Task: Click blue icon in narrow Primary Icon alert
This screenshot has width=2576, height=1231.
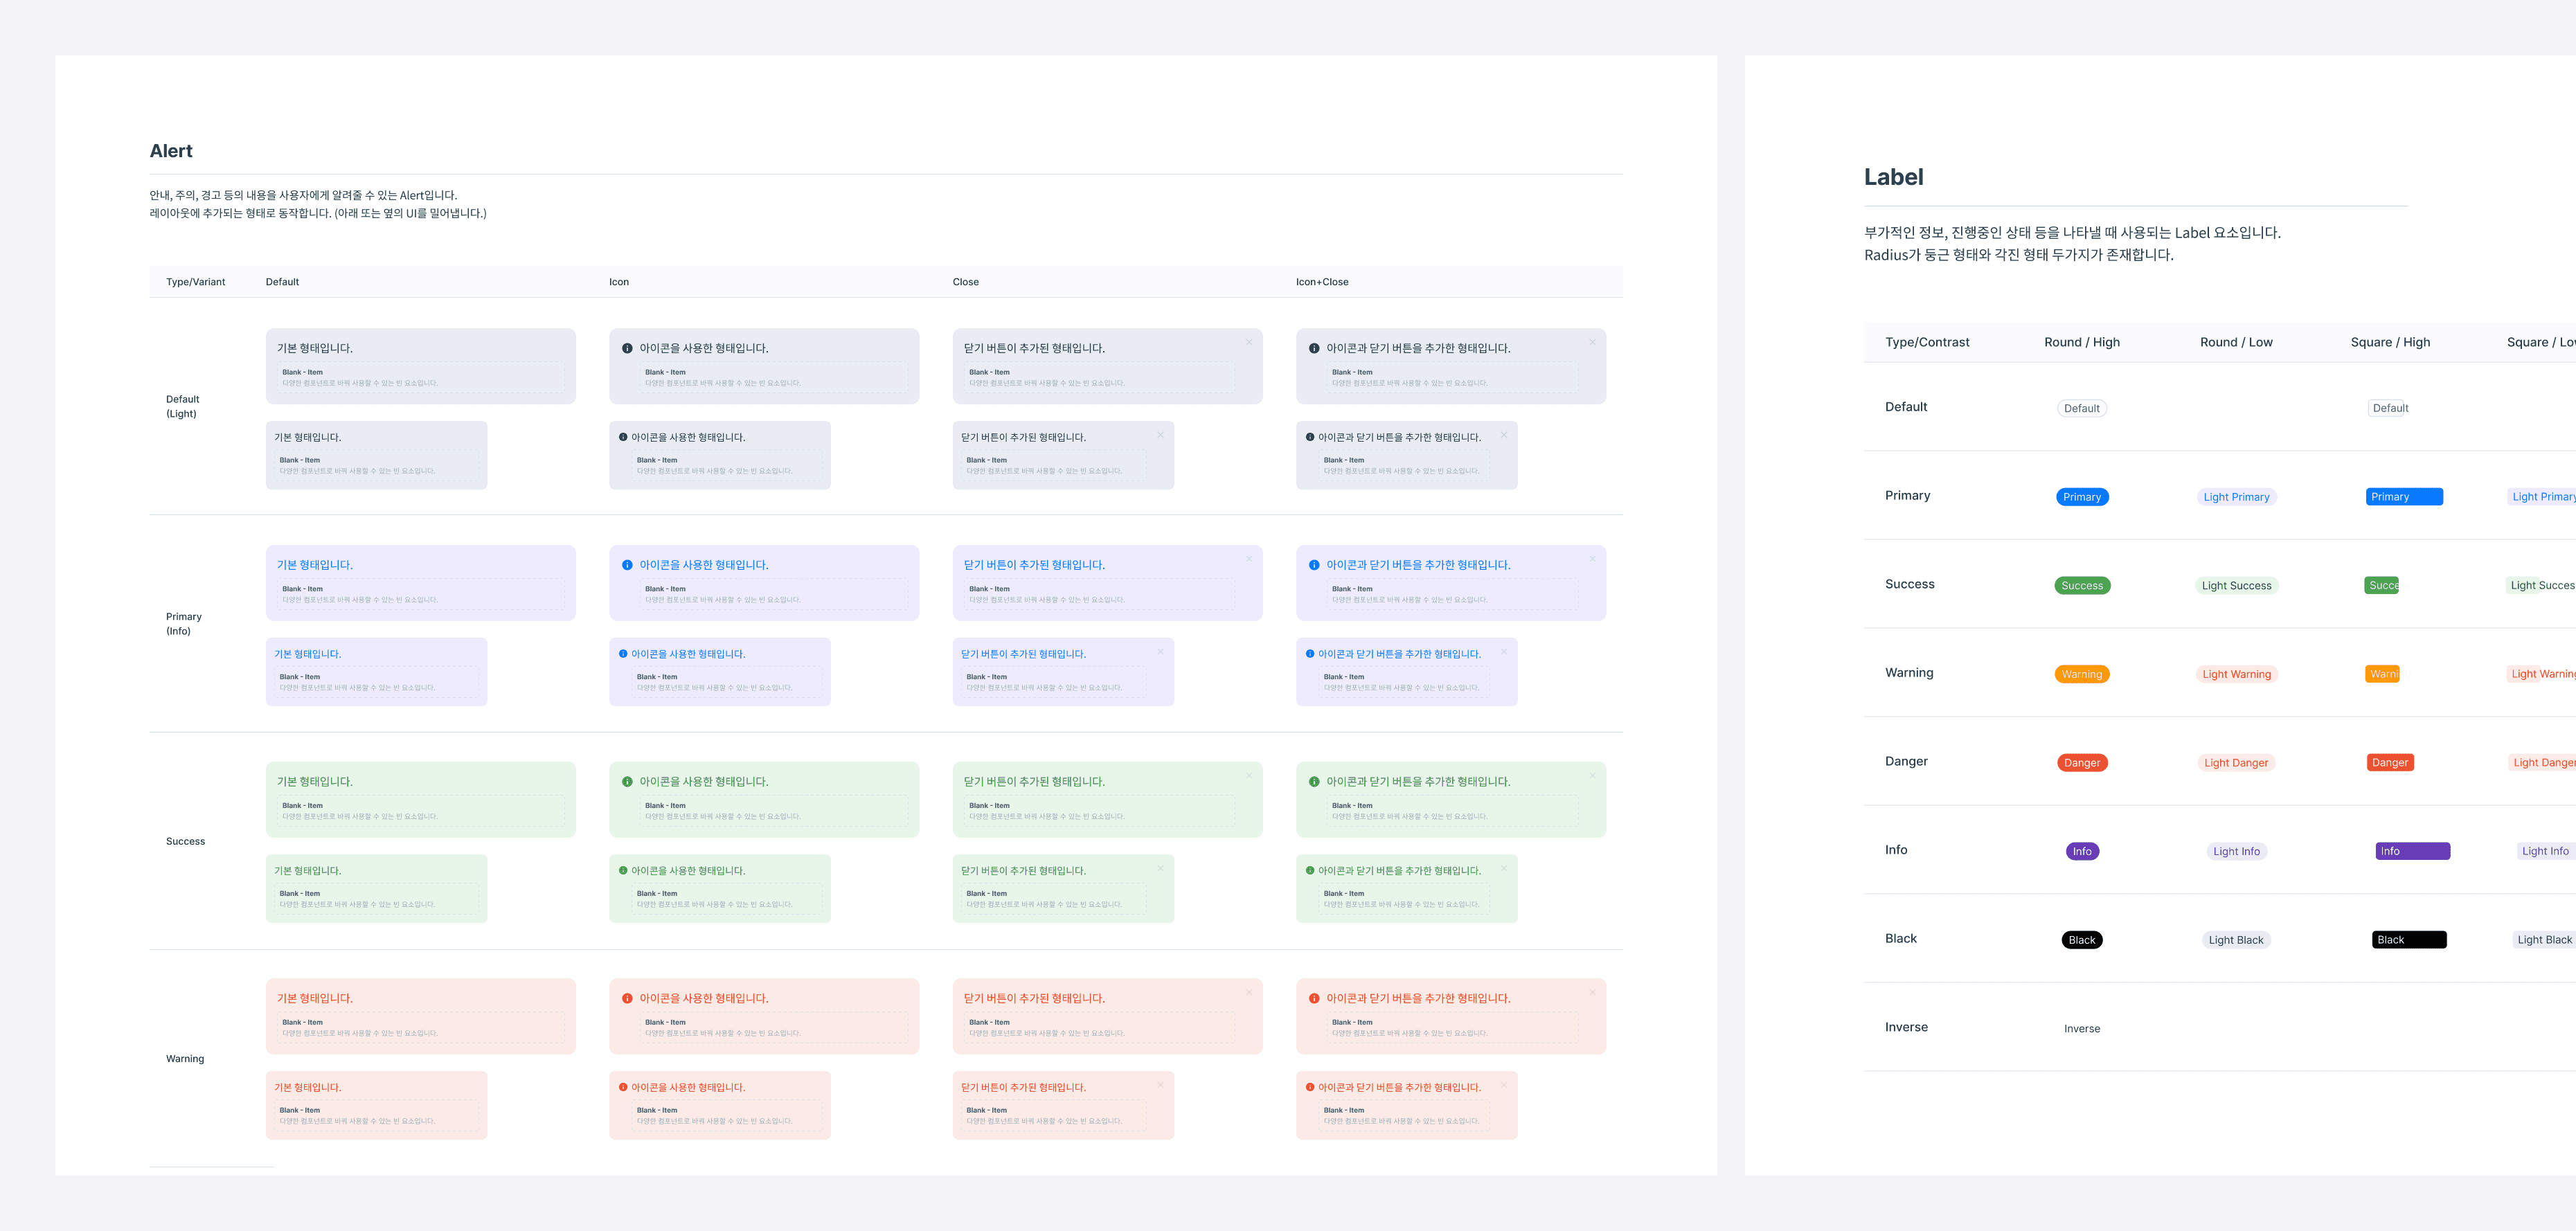Action: pos(623,654)
